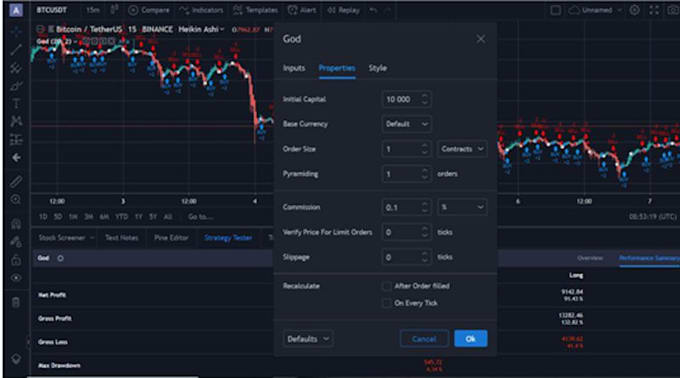This screenshot has width=680, height=378.
Task: Switch to the Performance Summary view
Action: (x=649, y=258)
